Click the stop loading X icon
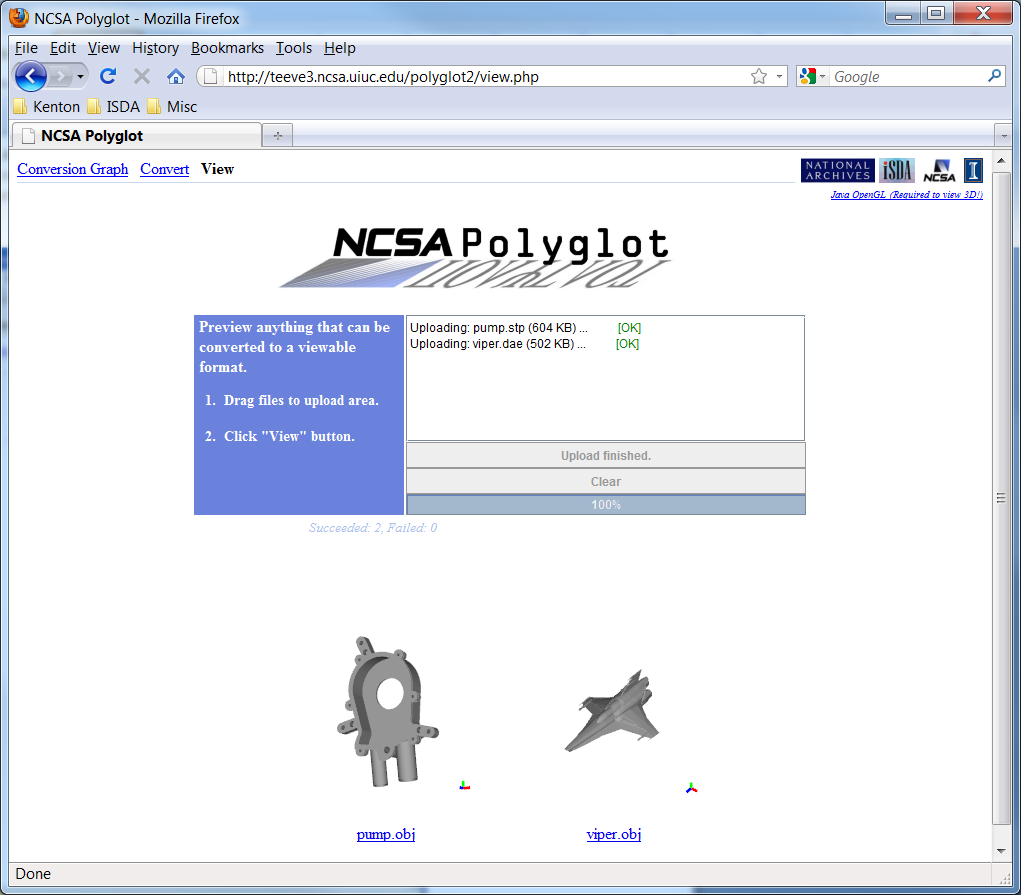 pos(142,77)
